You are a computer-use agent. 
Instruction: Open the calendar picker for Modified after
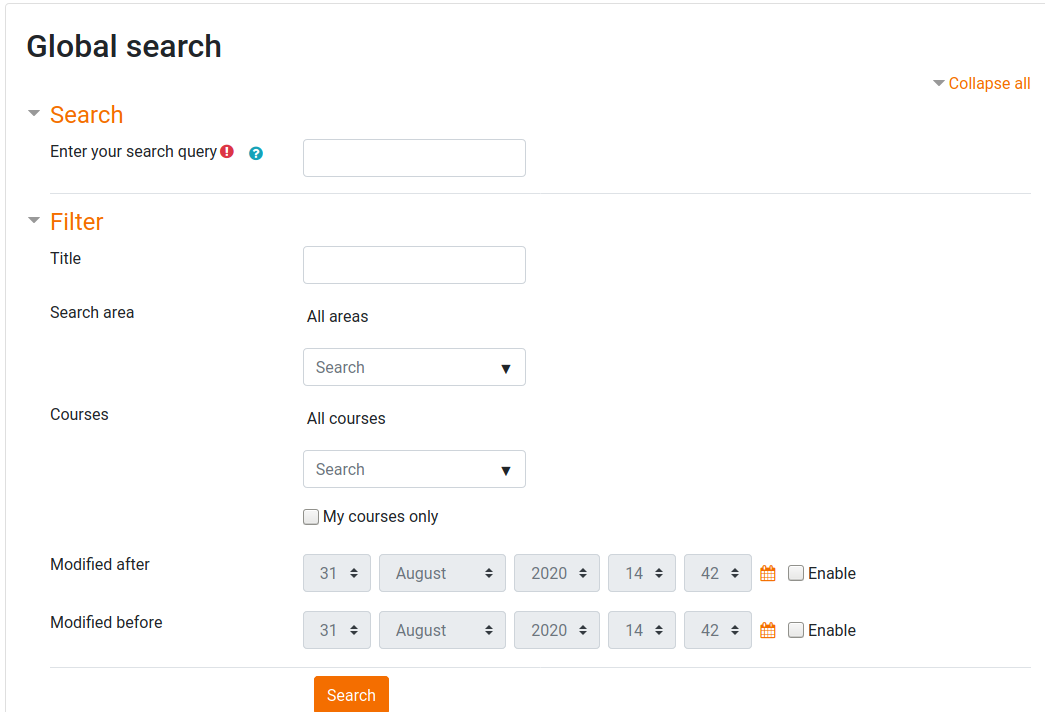(x=766, y=573)
